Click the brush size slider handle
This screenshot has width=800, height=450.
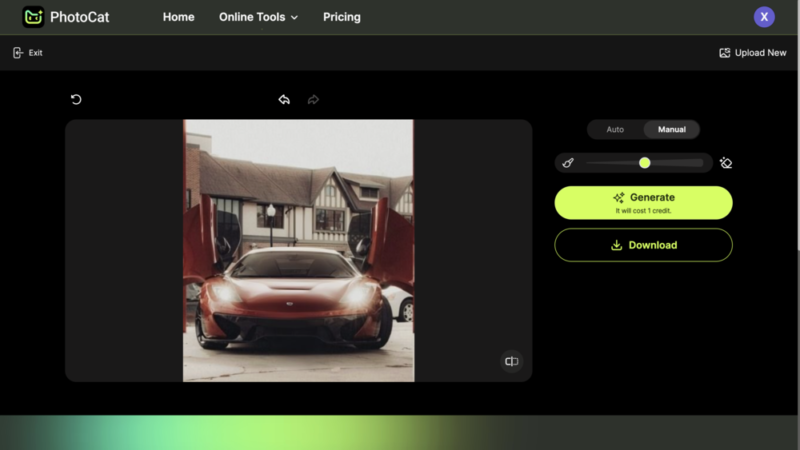(645, 163)
